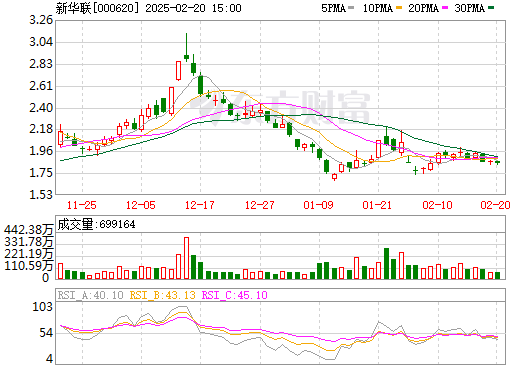Click the 4 RSI axis label
The image size is (520, 365).
click(49, 359)
